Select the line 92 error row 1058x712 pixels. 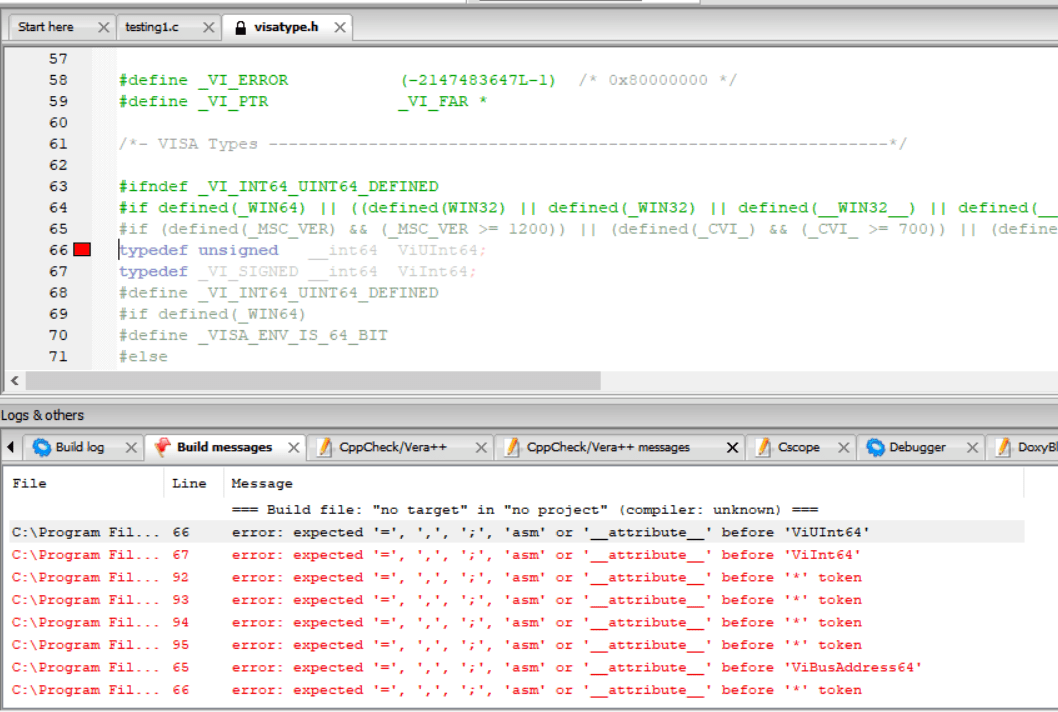point(517,577)
